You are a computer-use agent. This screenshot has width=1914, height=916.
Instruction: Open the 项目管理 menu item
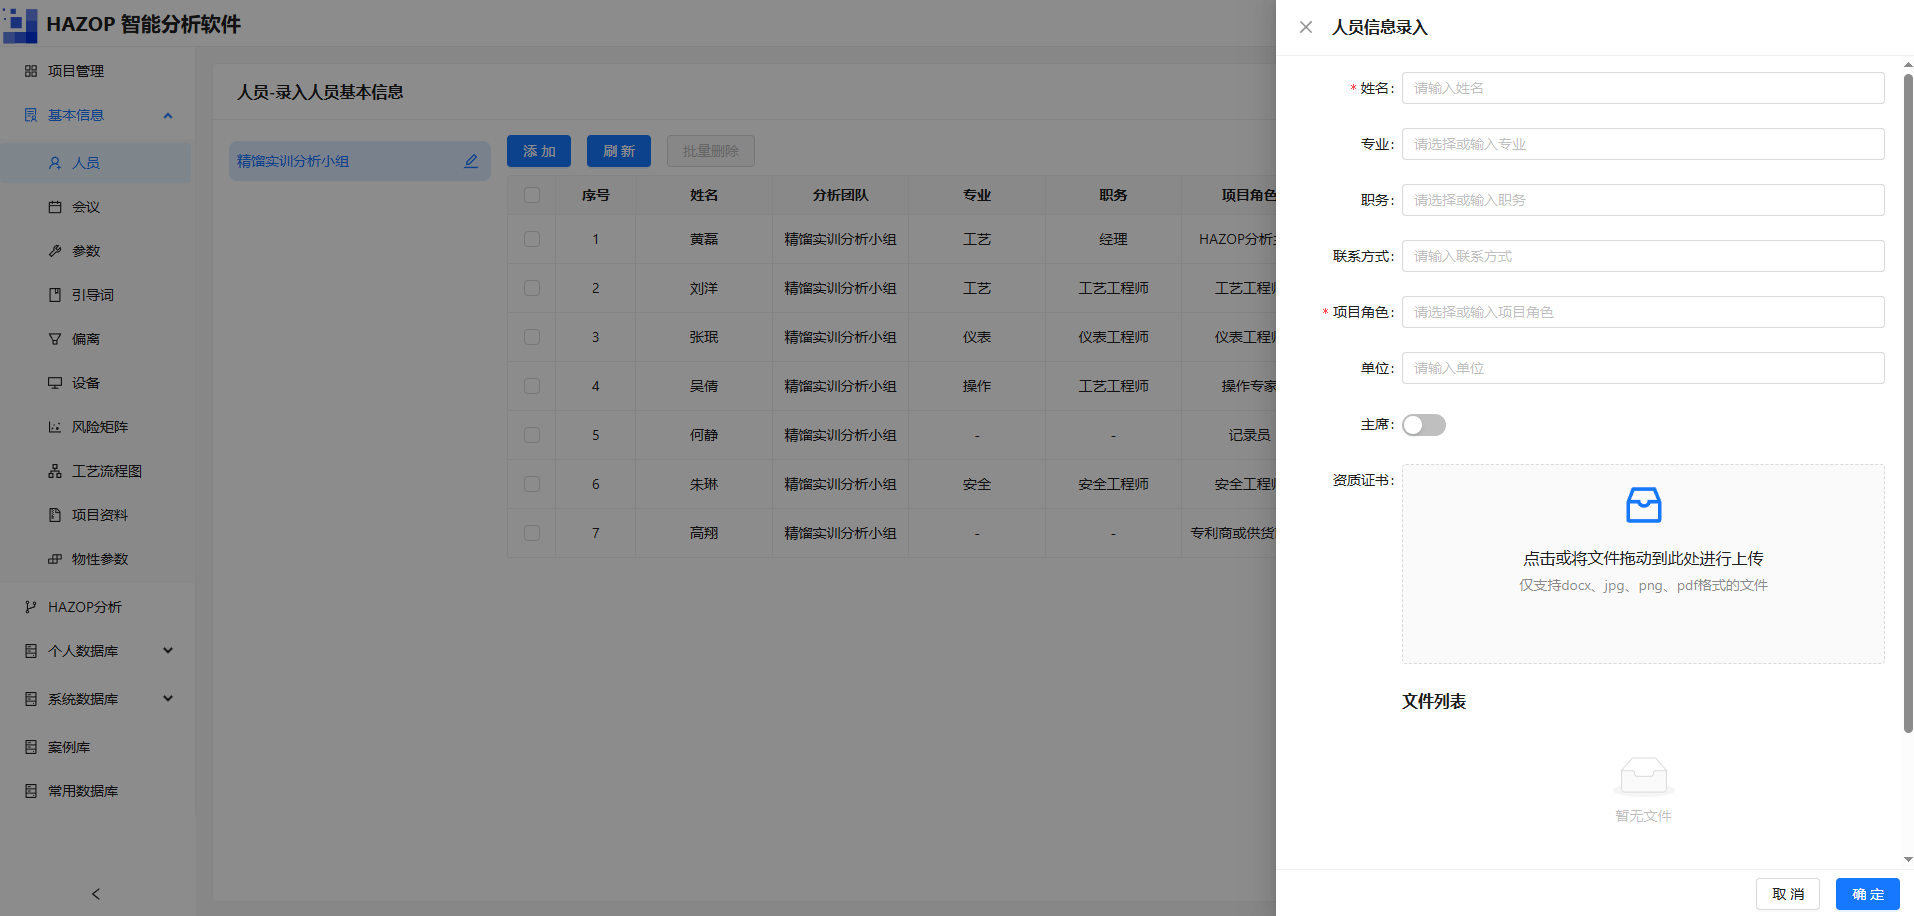point(98,71)
